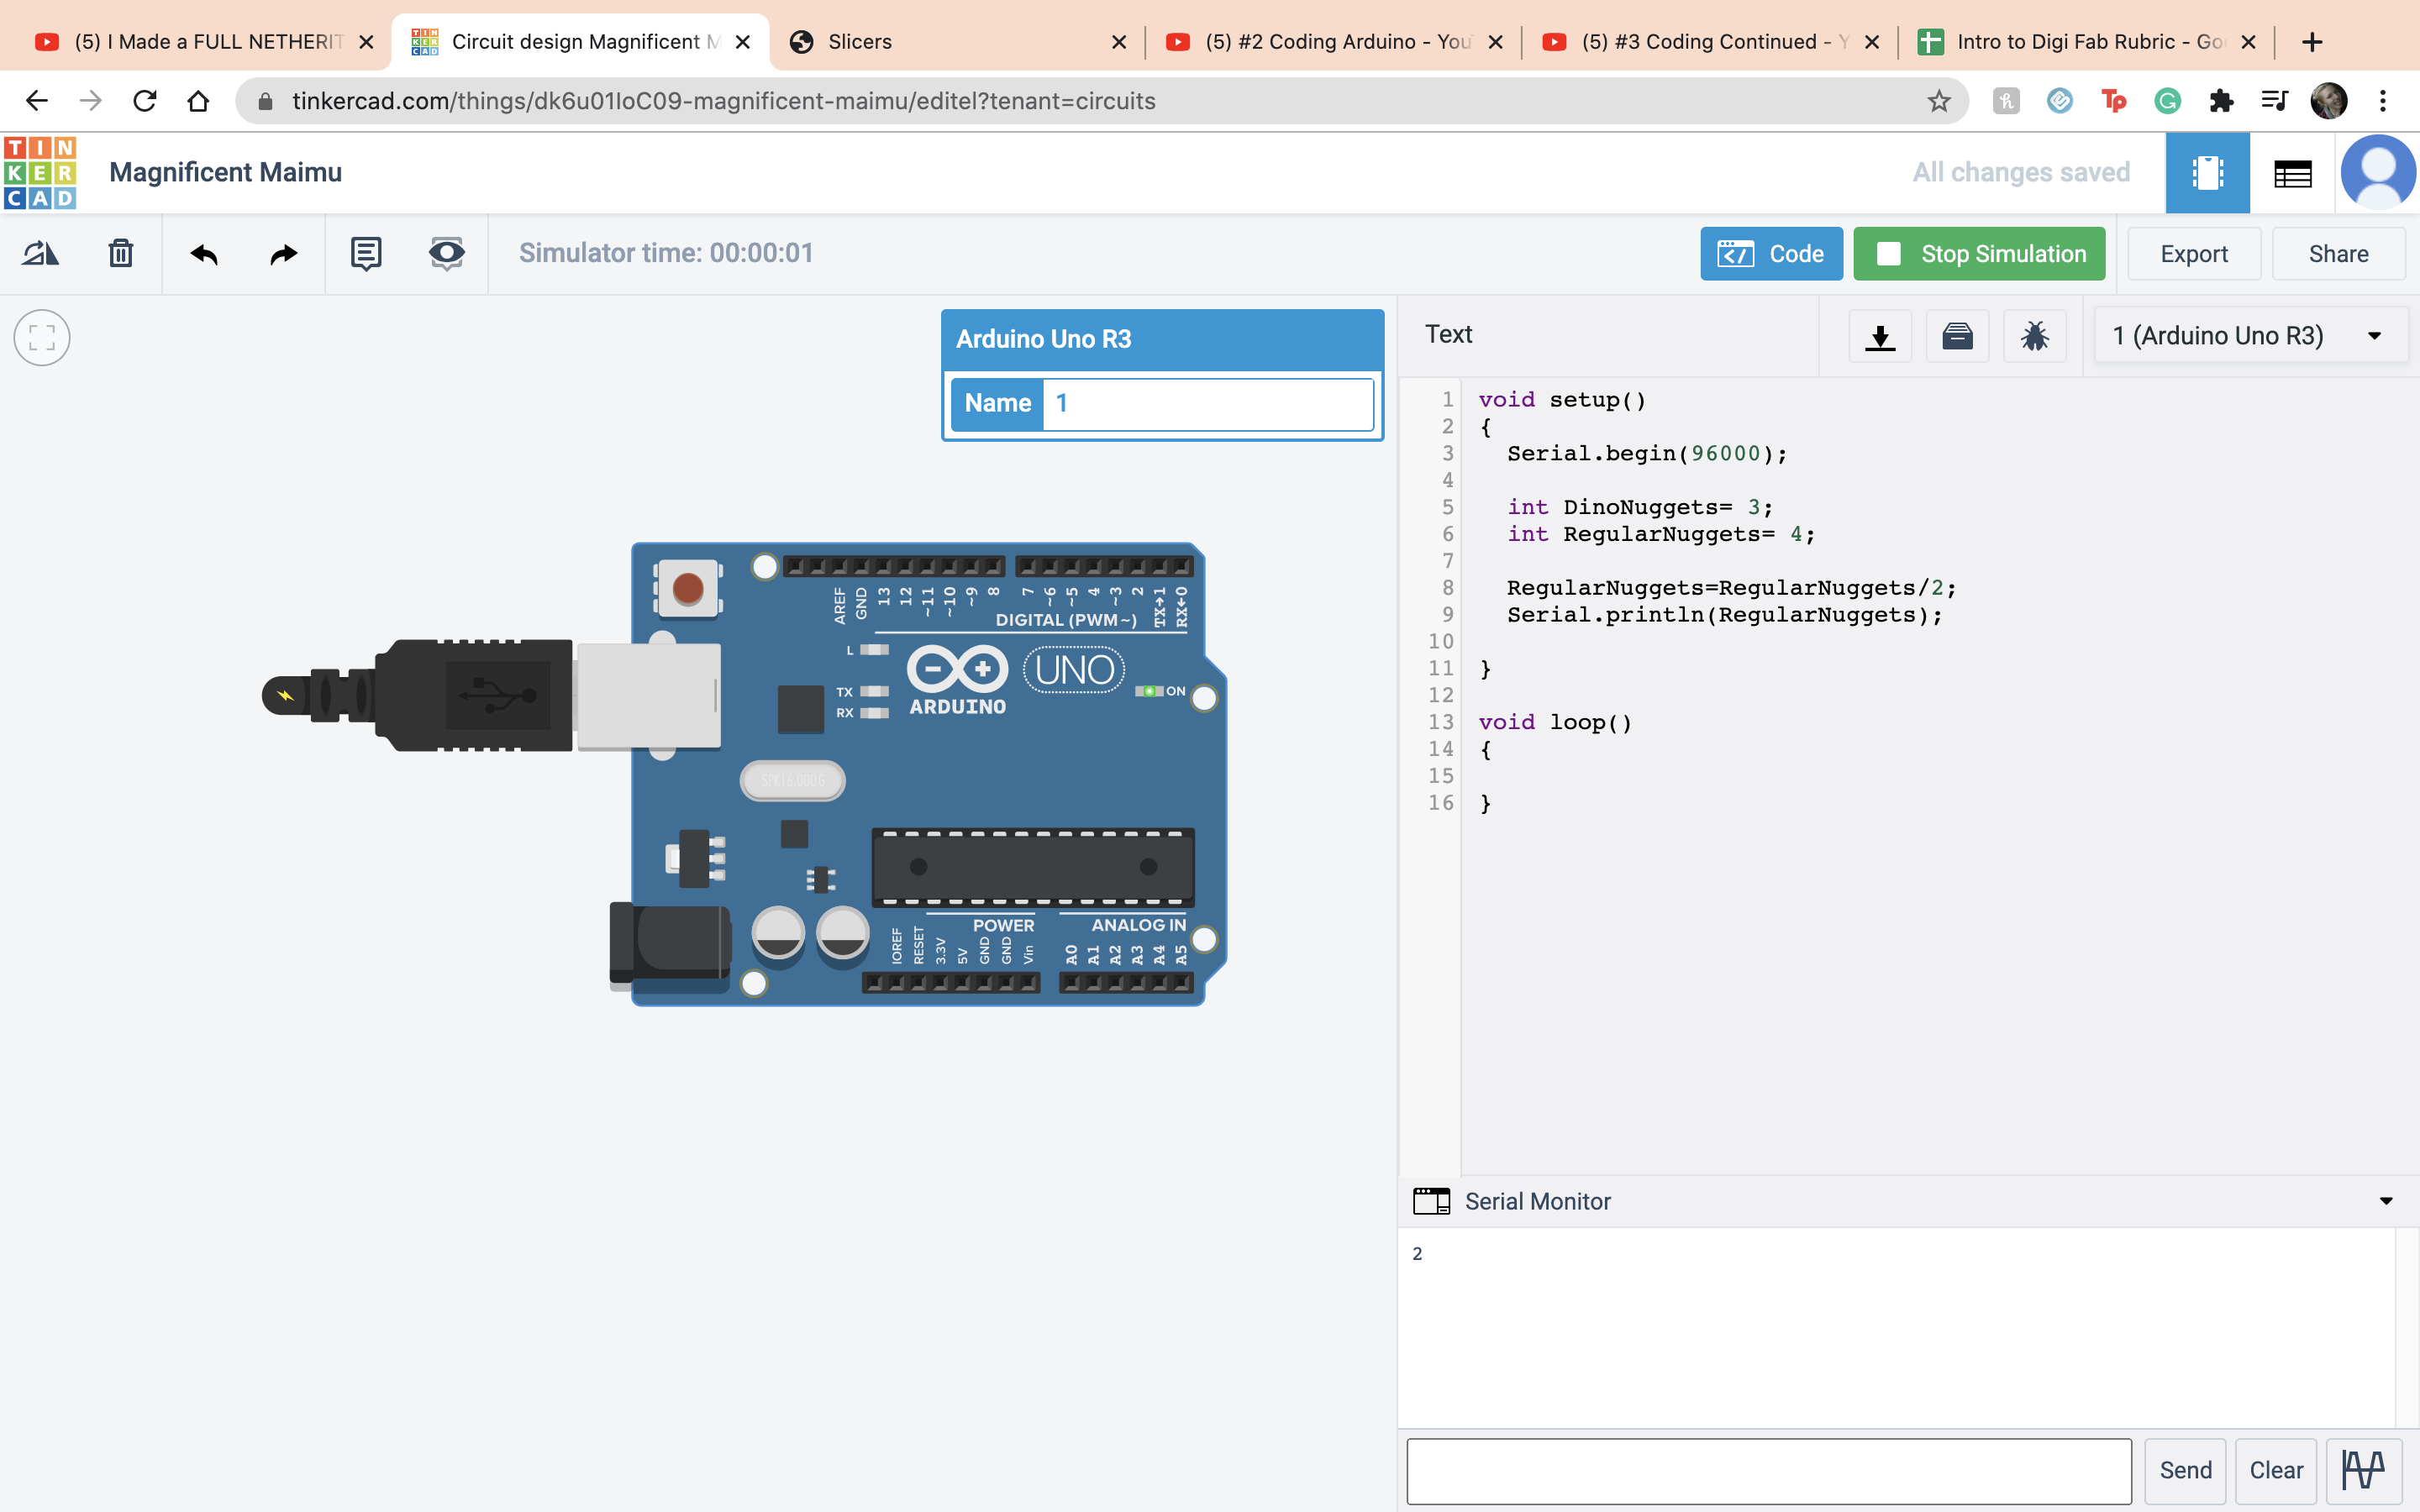Switch to circuit view icon
This screenshot has height=1512, width=2420.
pos(2207,173)
